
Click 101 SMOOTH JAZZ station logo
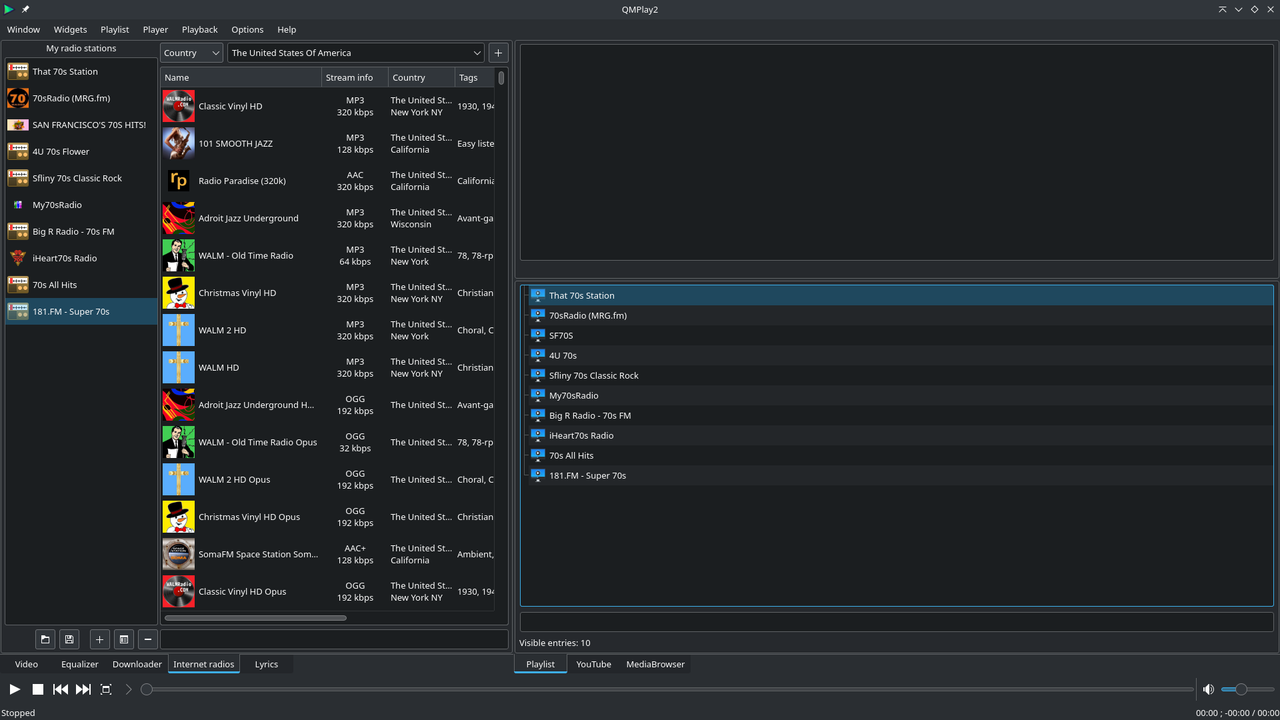178,143
